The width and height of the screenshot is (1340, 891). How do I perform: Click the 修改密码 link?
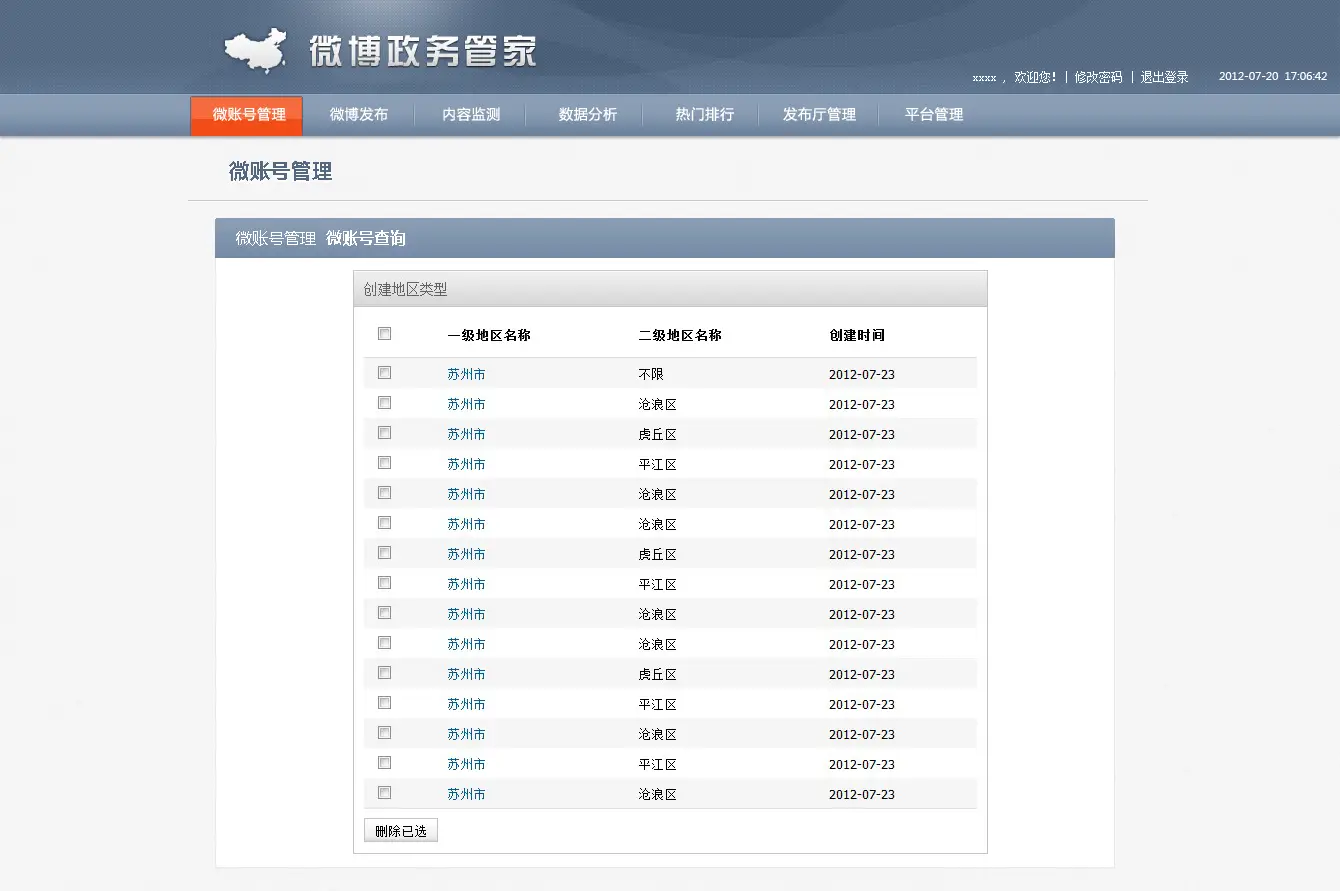coord(1098,77)
